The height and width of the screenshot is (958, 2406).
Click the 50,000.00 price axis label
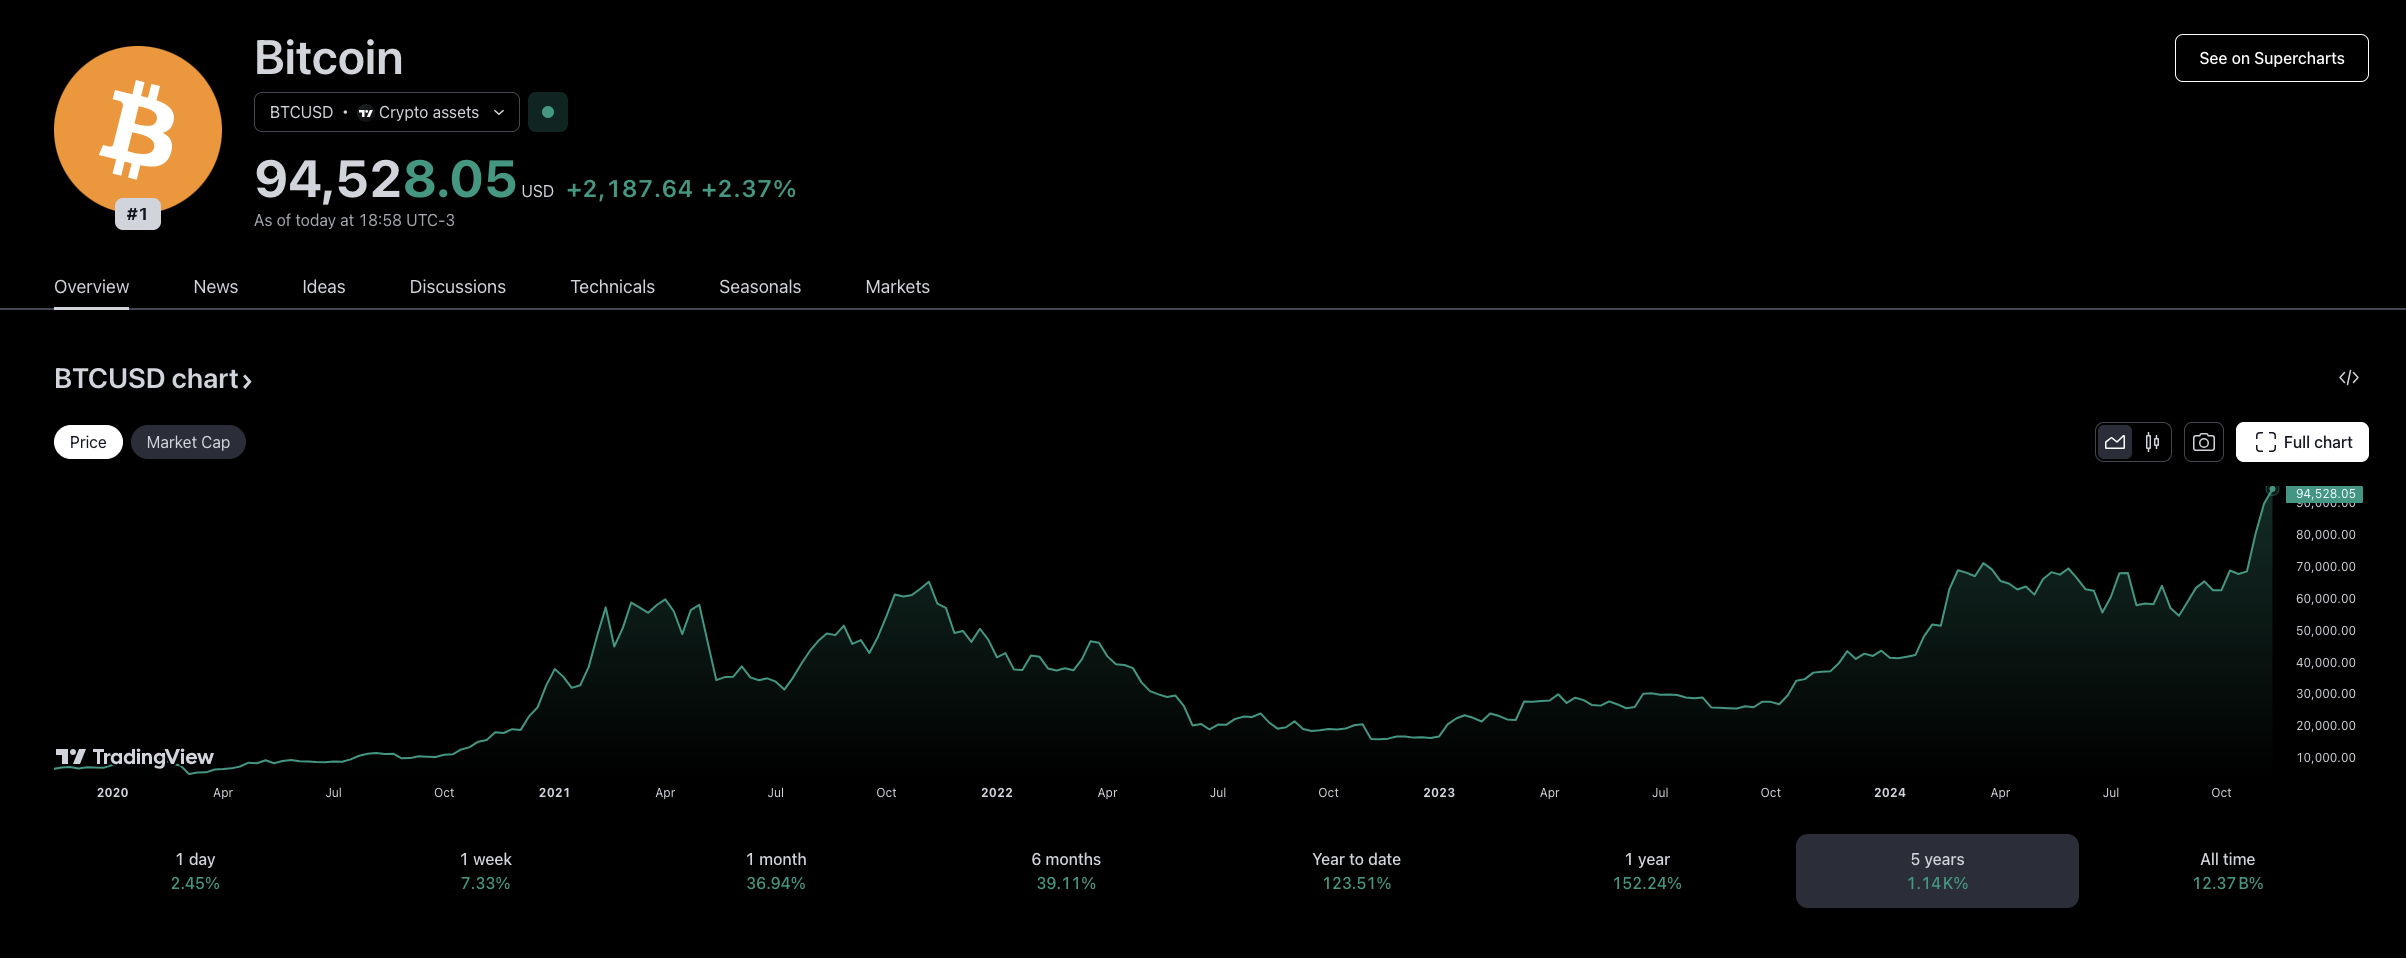pos(2326,631)
